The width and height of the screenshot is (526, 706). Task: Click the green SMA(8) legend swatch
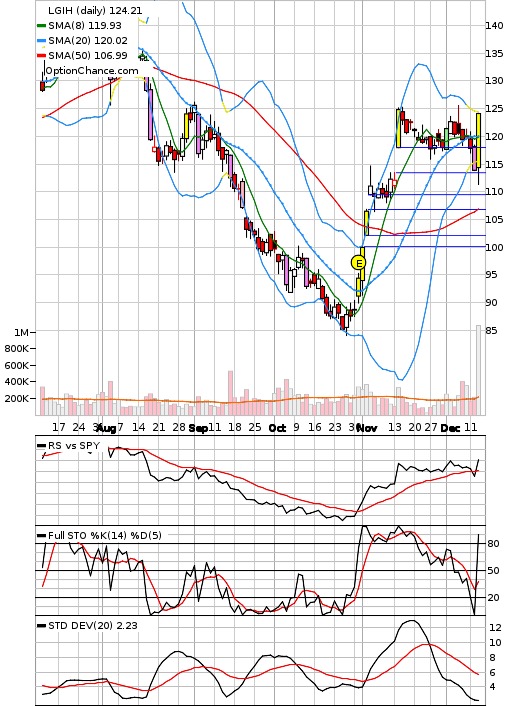tap(41, 26)
